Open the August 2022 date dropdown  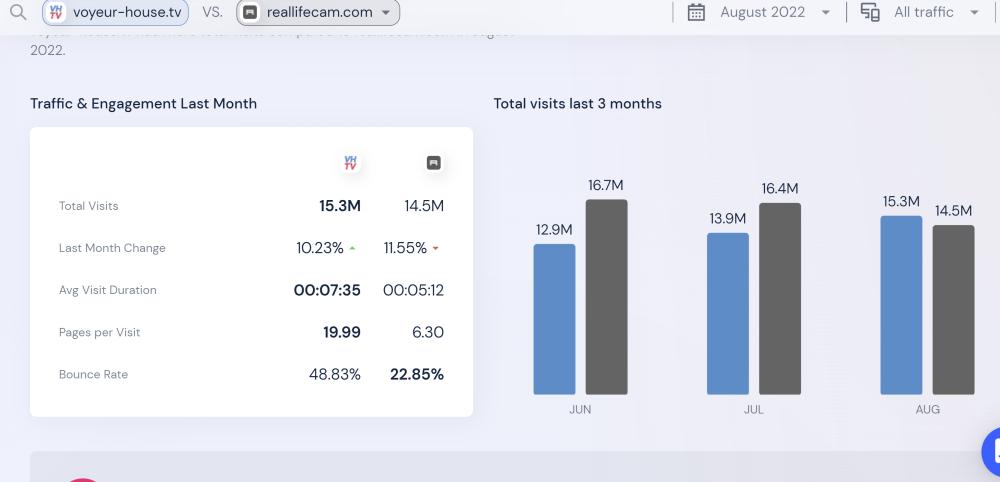825,13
